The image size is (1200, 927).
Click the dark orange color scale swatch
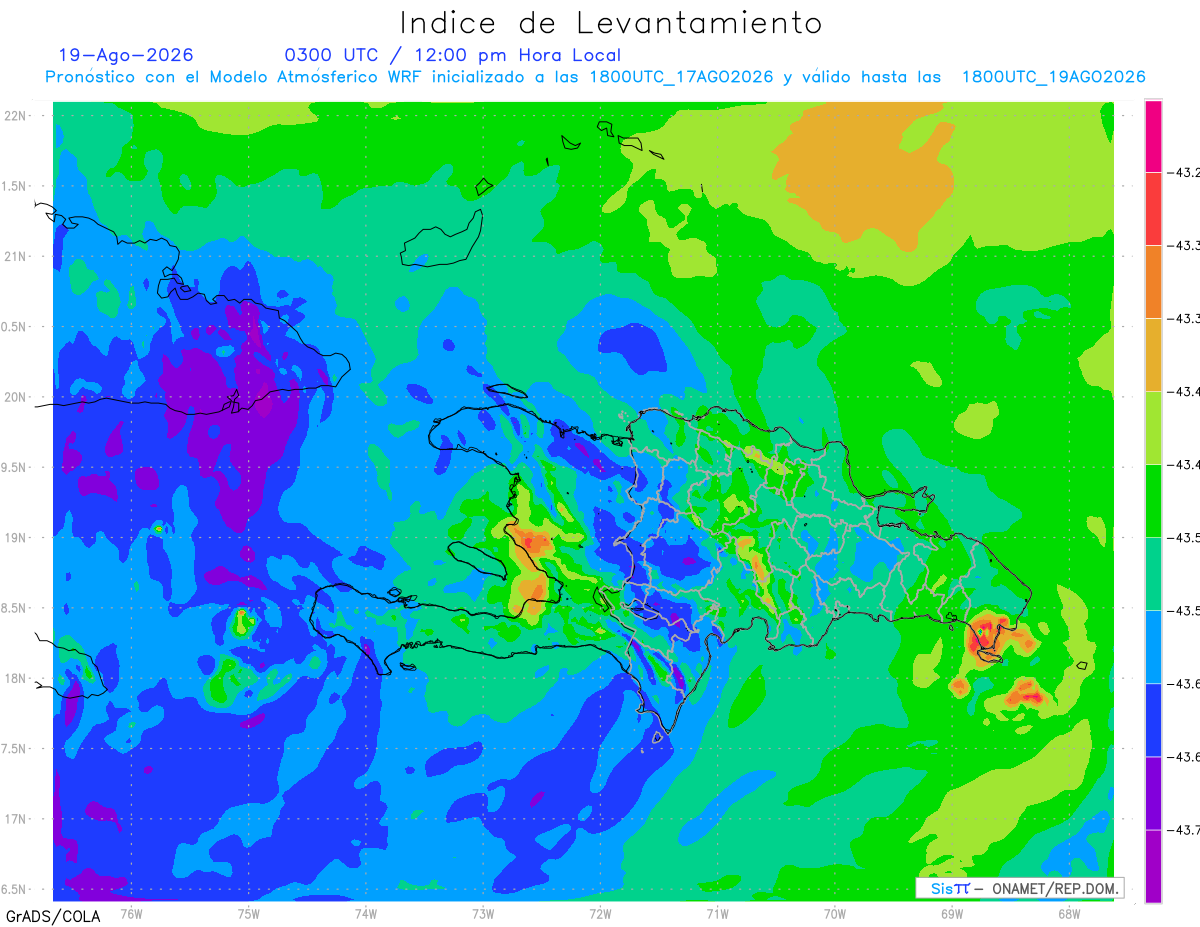click(1153, 282)
